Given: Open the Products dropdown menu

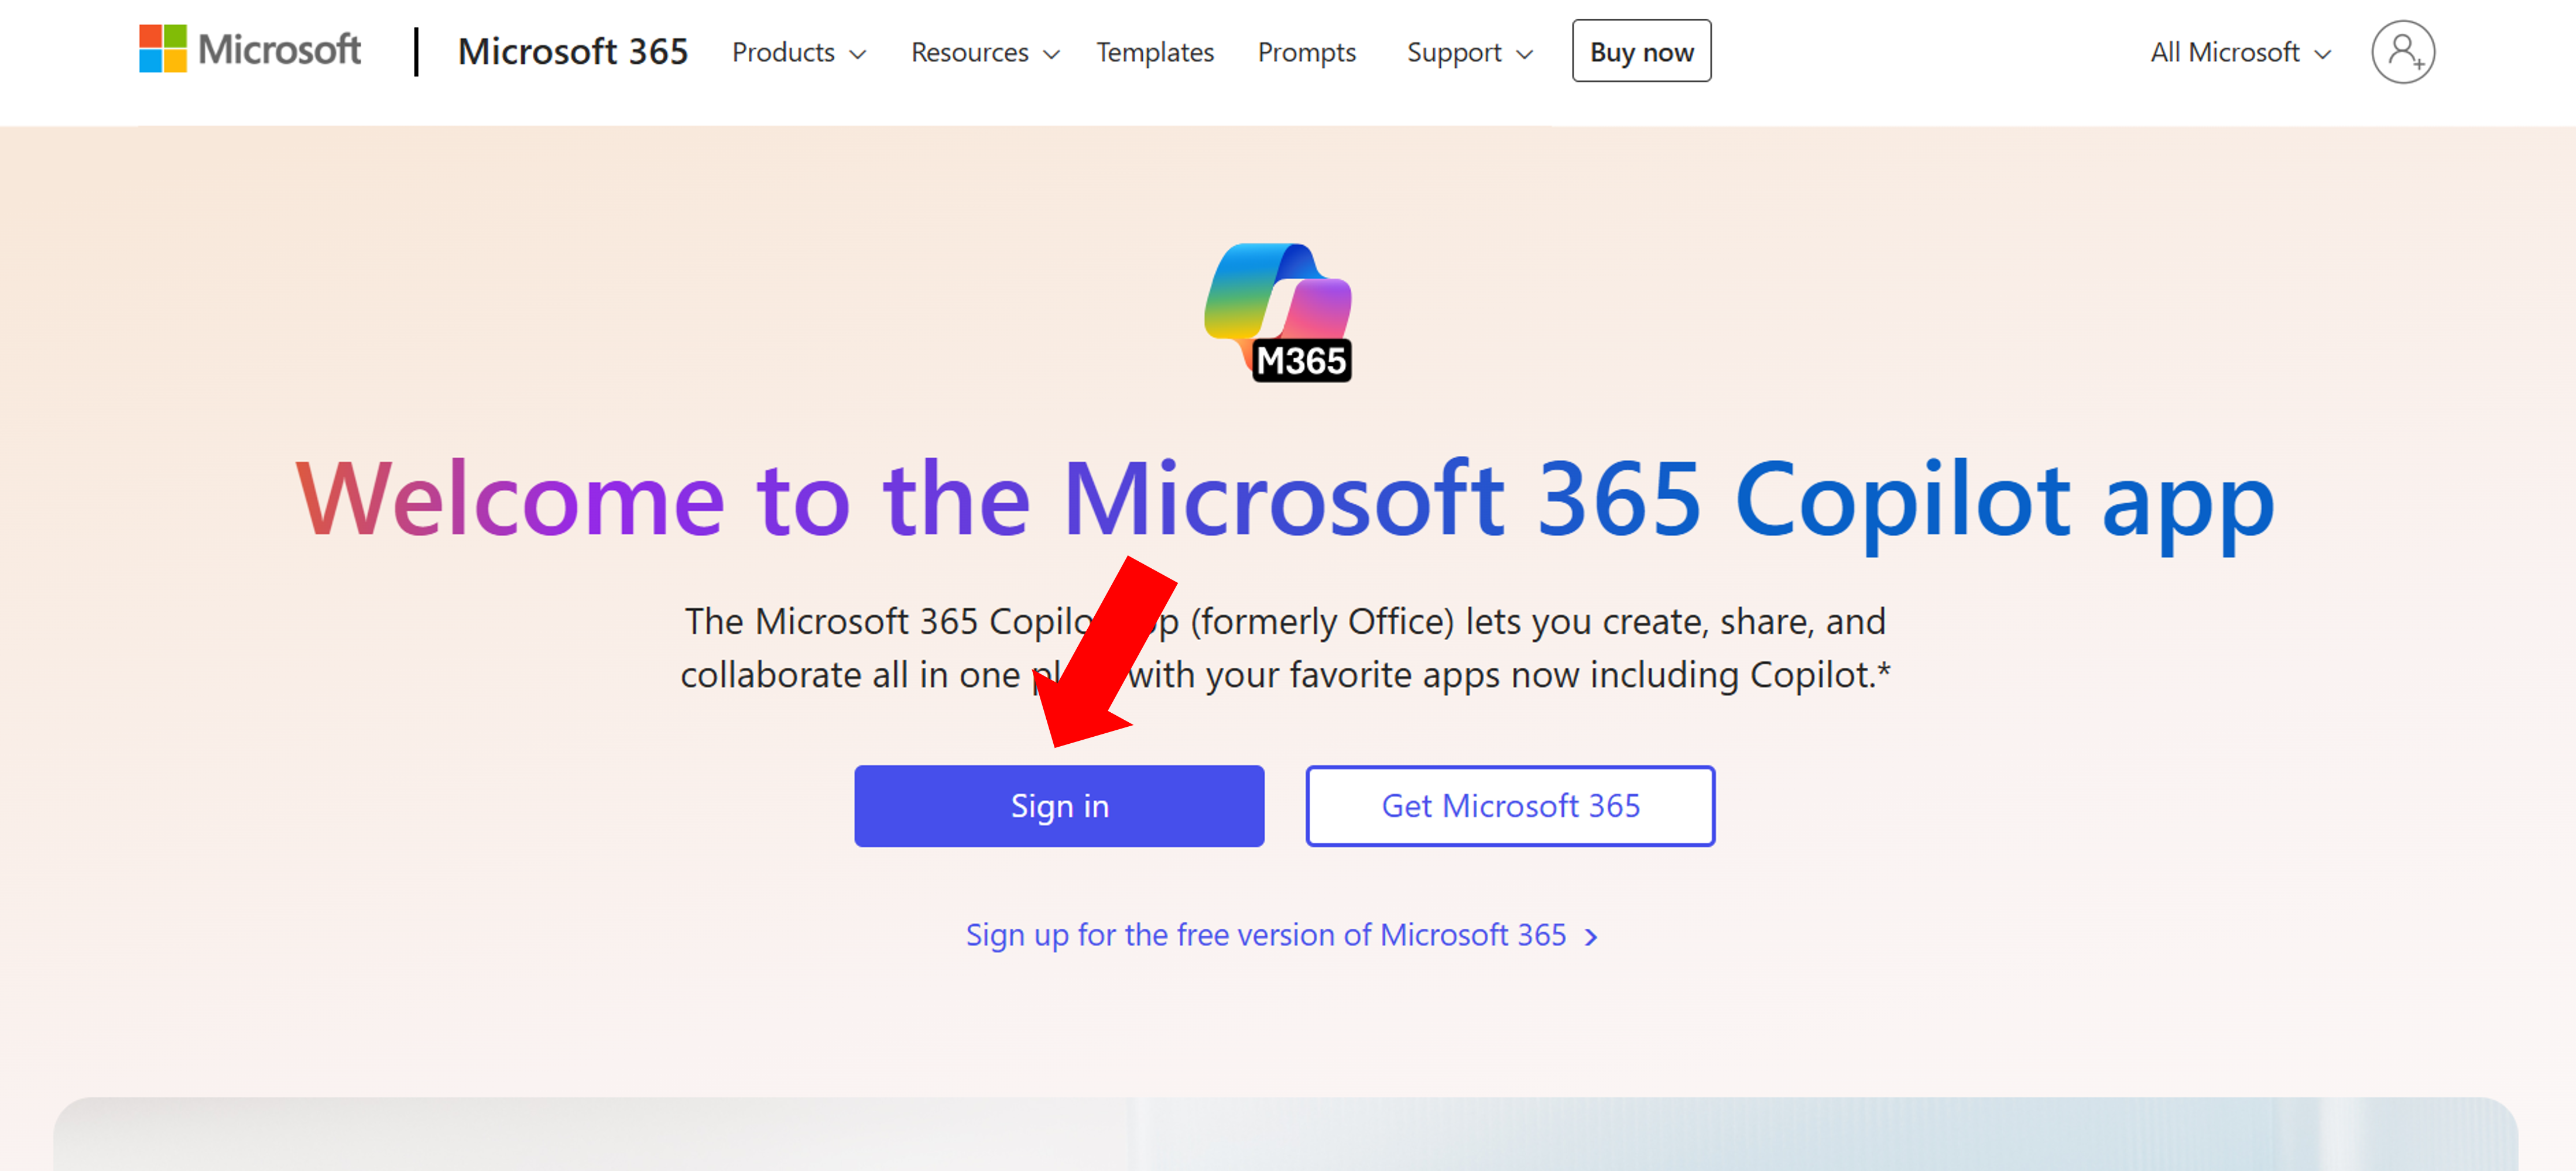Looking at the screenshot, I should pyautogui.click(x=798, y=52).
